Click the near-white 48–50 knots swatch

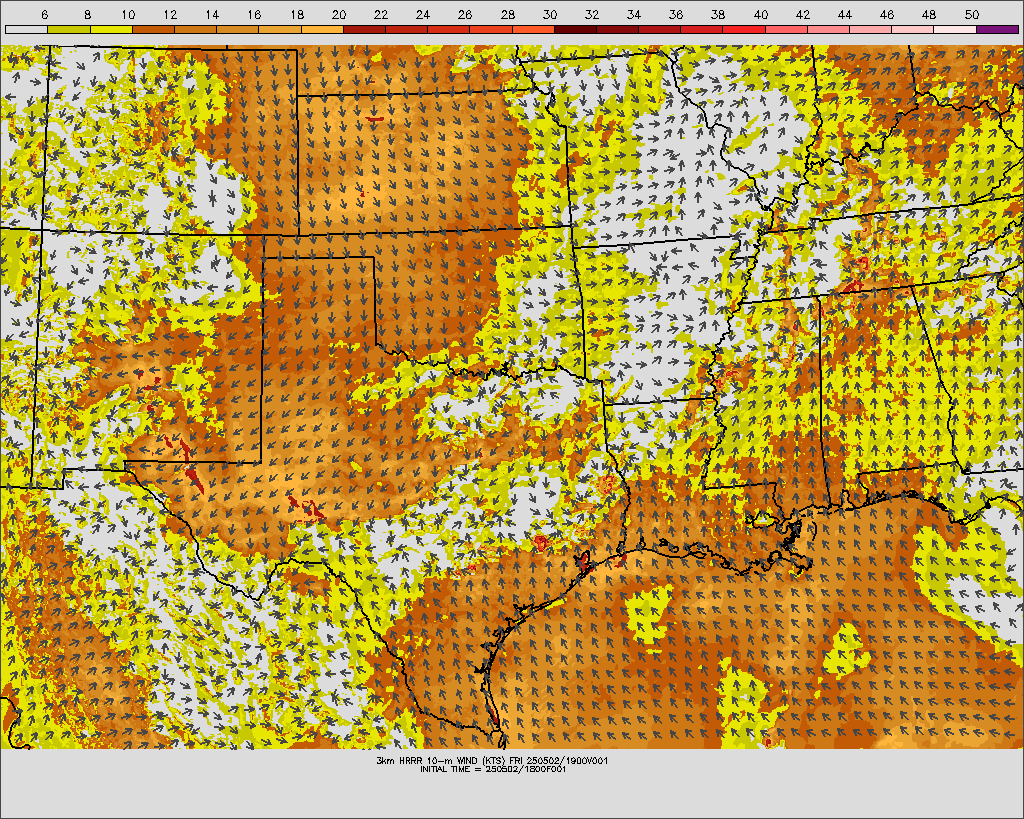955,29
